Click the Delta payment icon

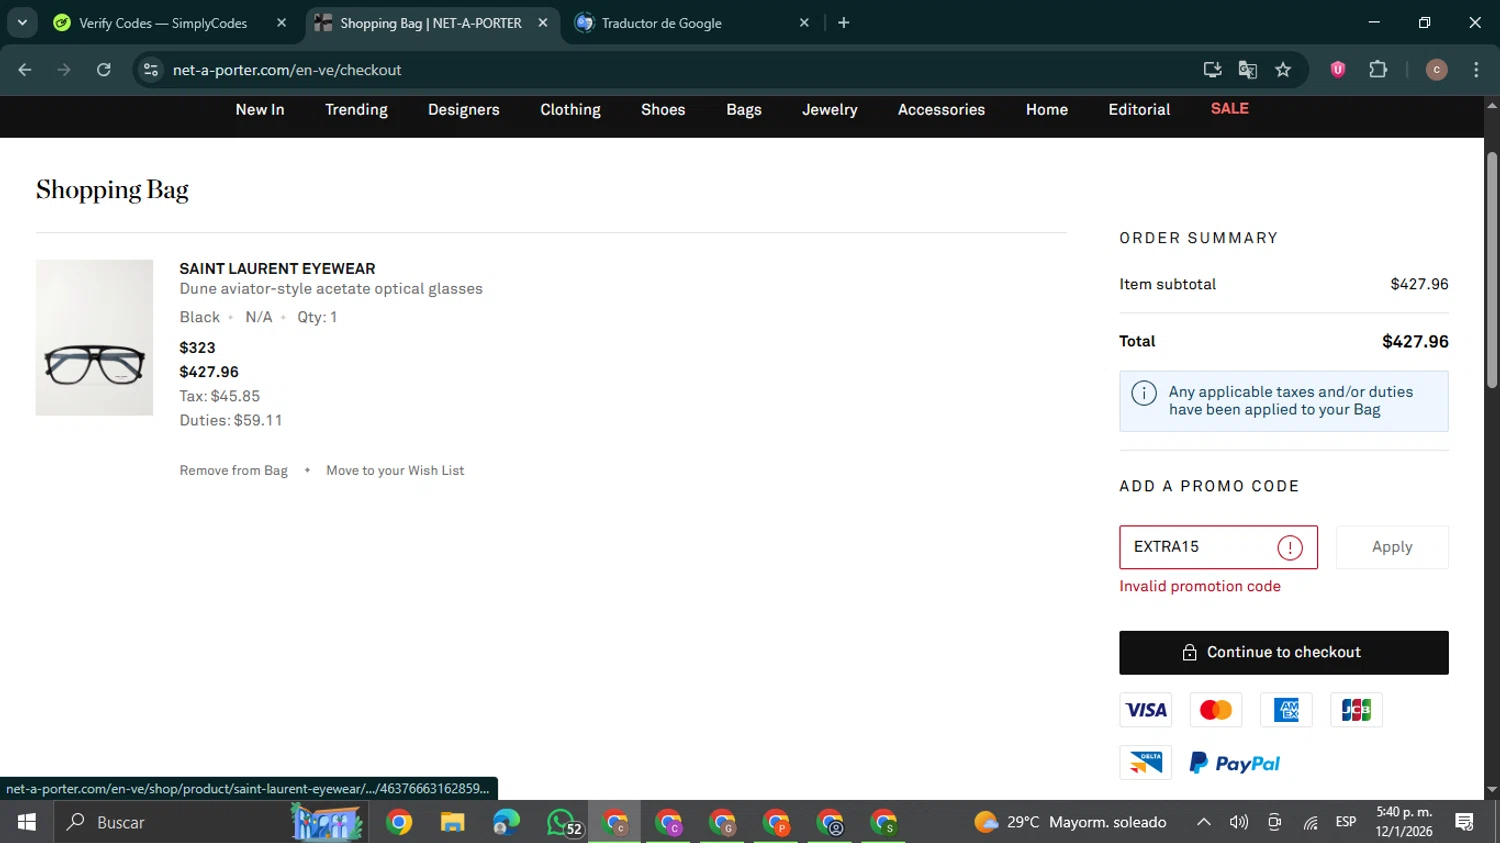tap(1146, 763)
